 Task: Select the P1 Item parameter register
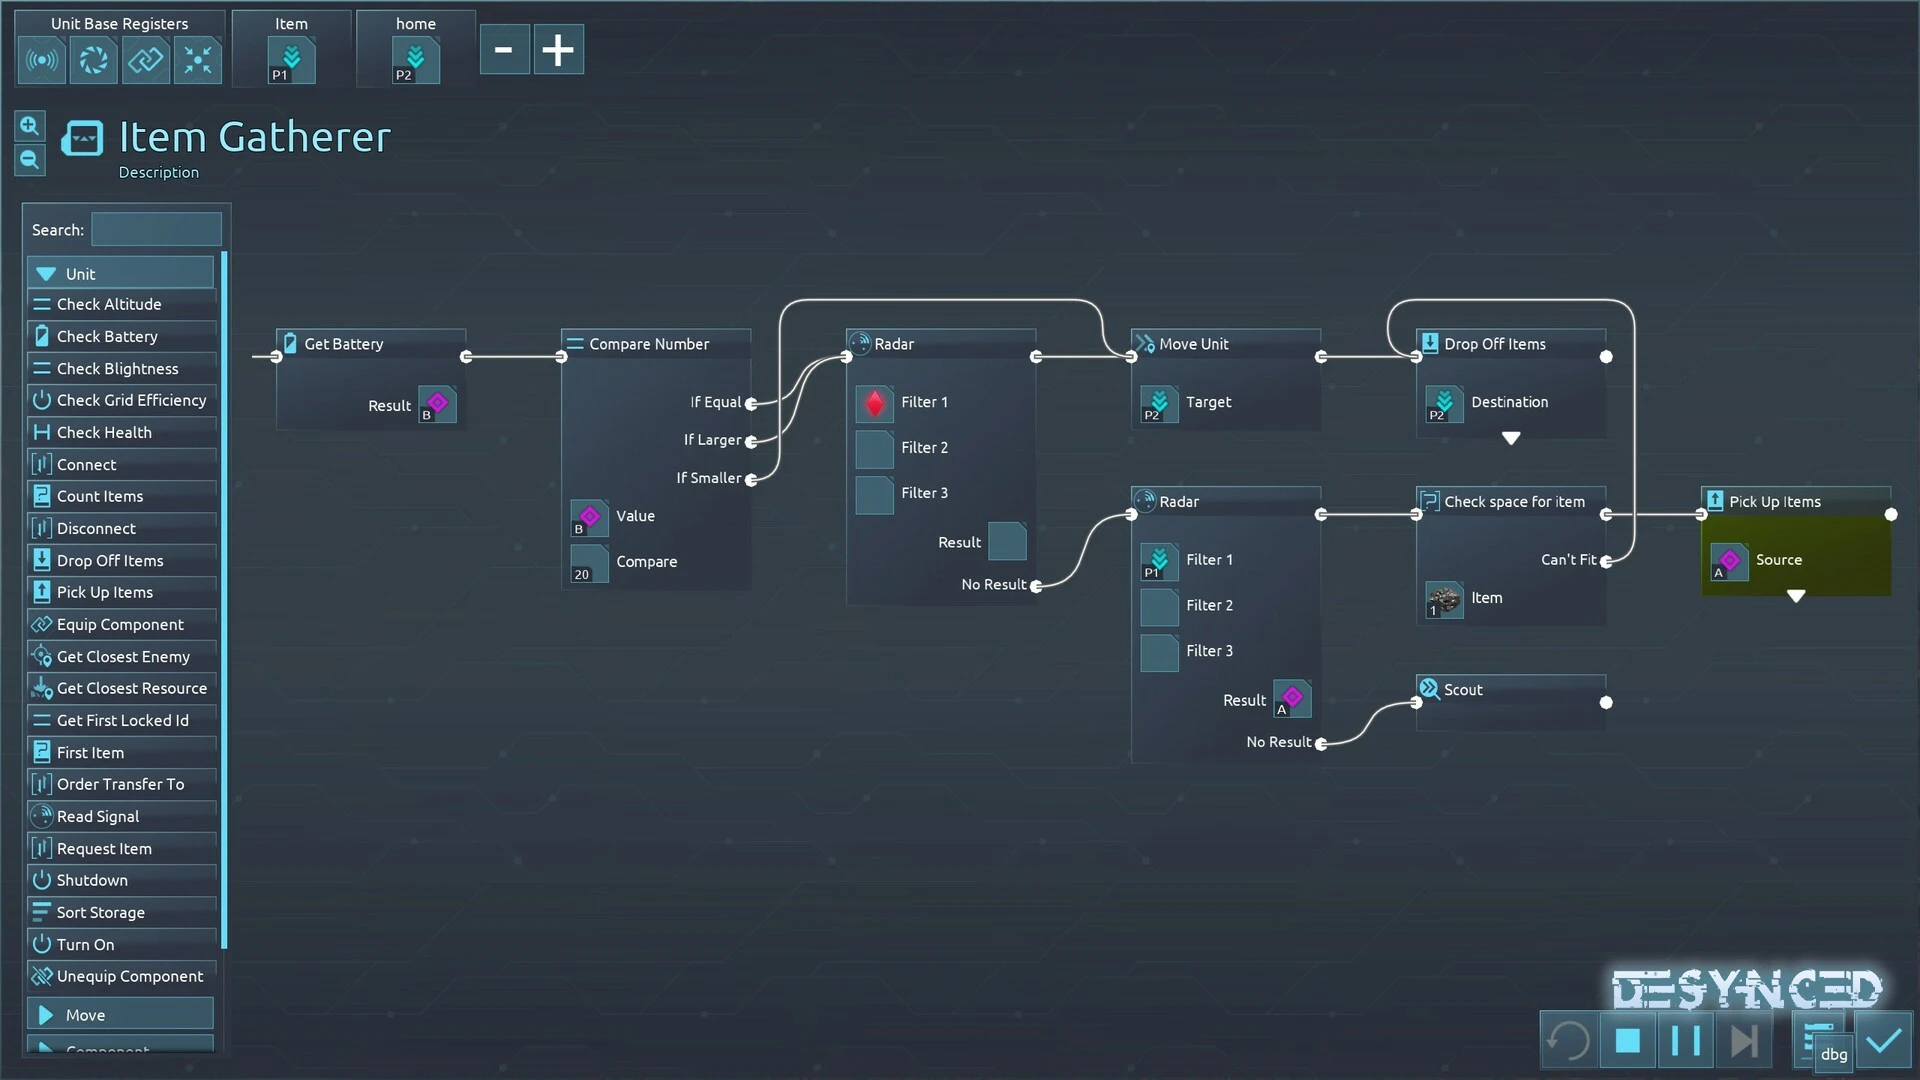tap(292, 61)
